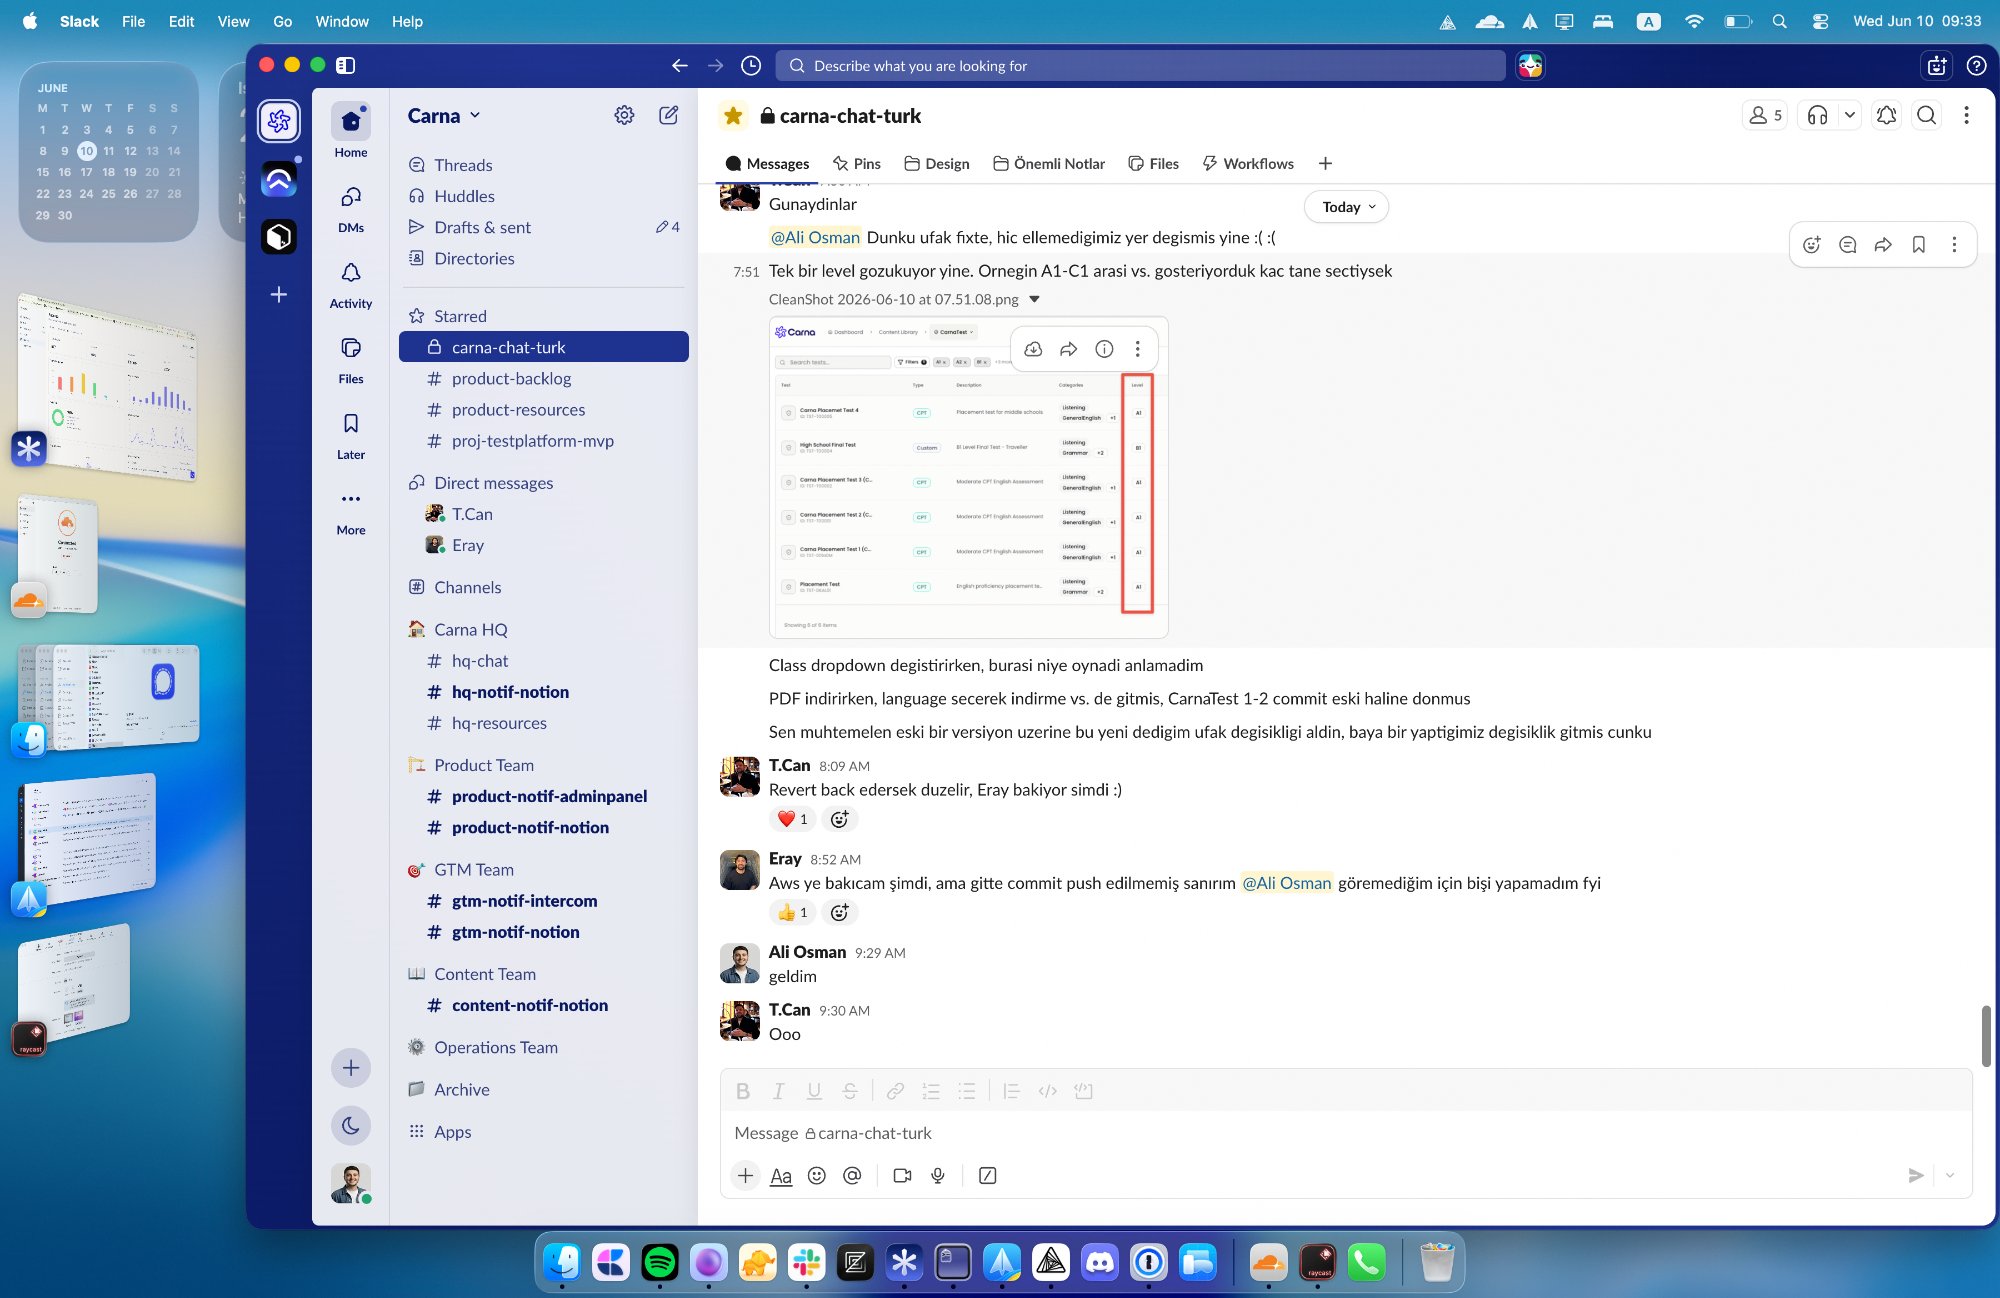2000x1298 pixels.
Task: Add a new tab with plus
Action: pos(1325,163)
